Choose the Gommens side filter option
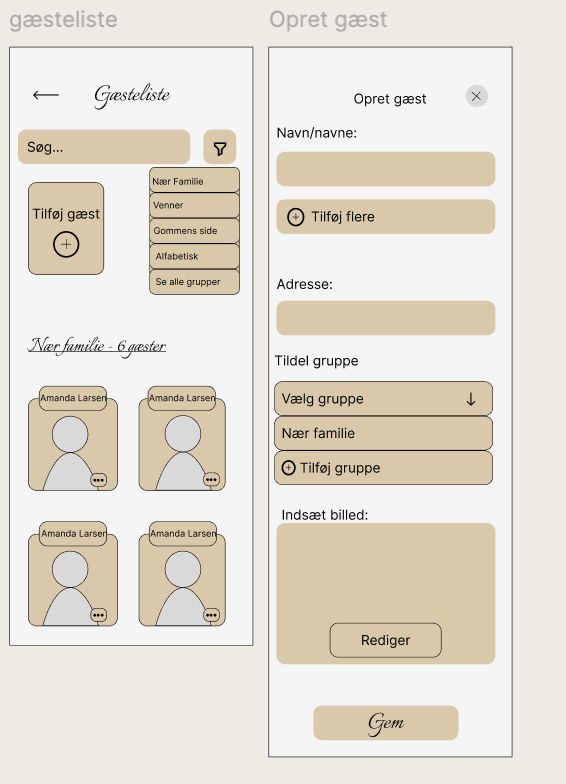 click(194, 231)
